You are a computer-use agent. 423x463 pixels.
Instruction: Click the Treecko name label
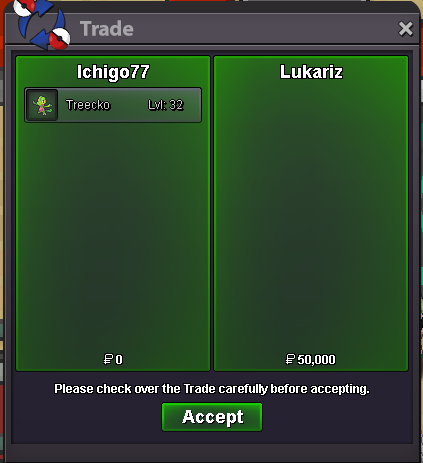88,105
